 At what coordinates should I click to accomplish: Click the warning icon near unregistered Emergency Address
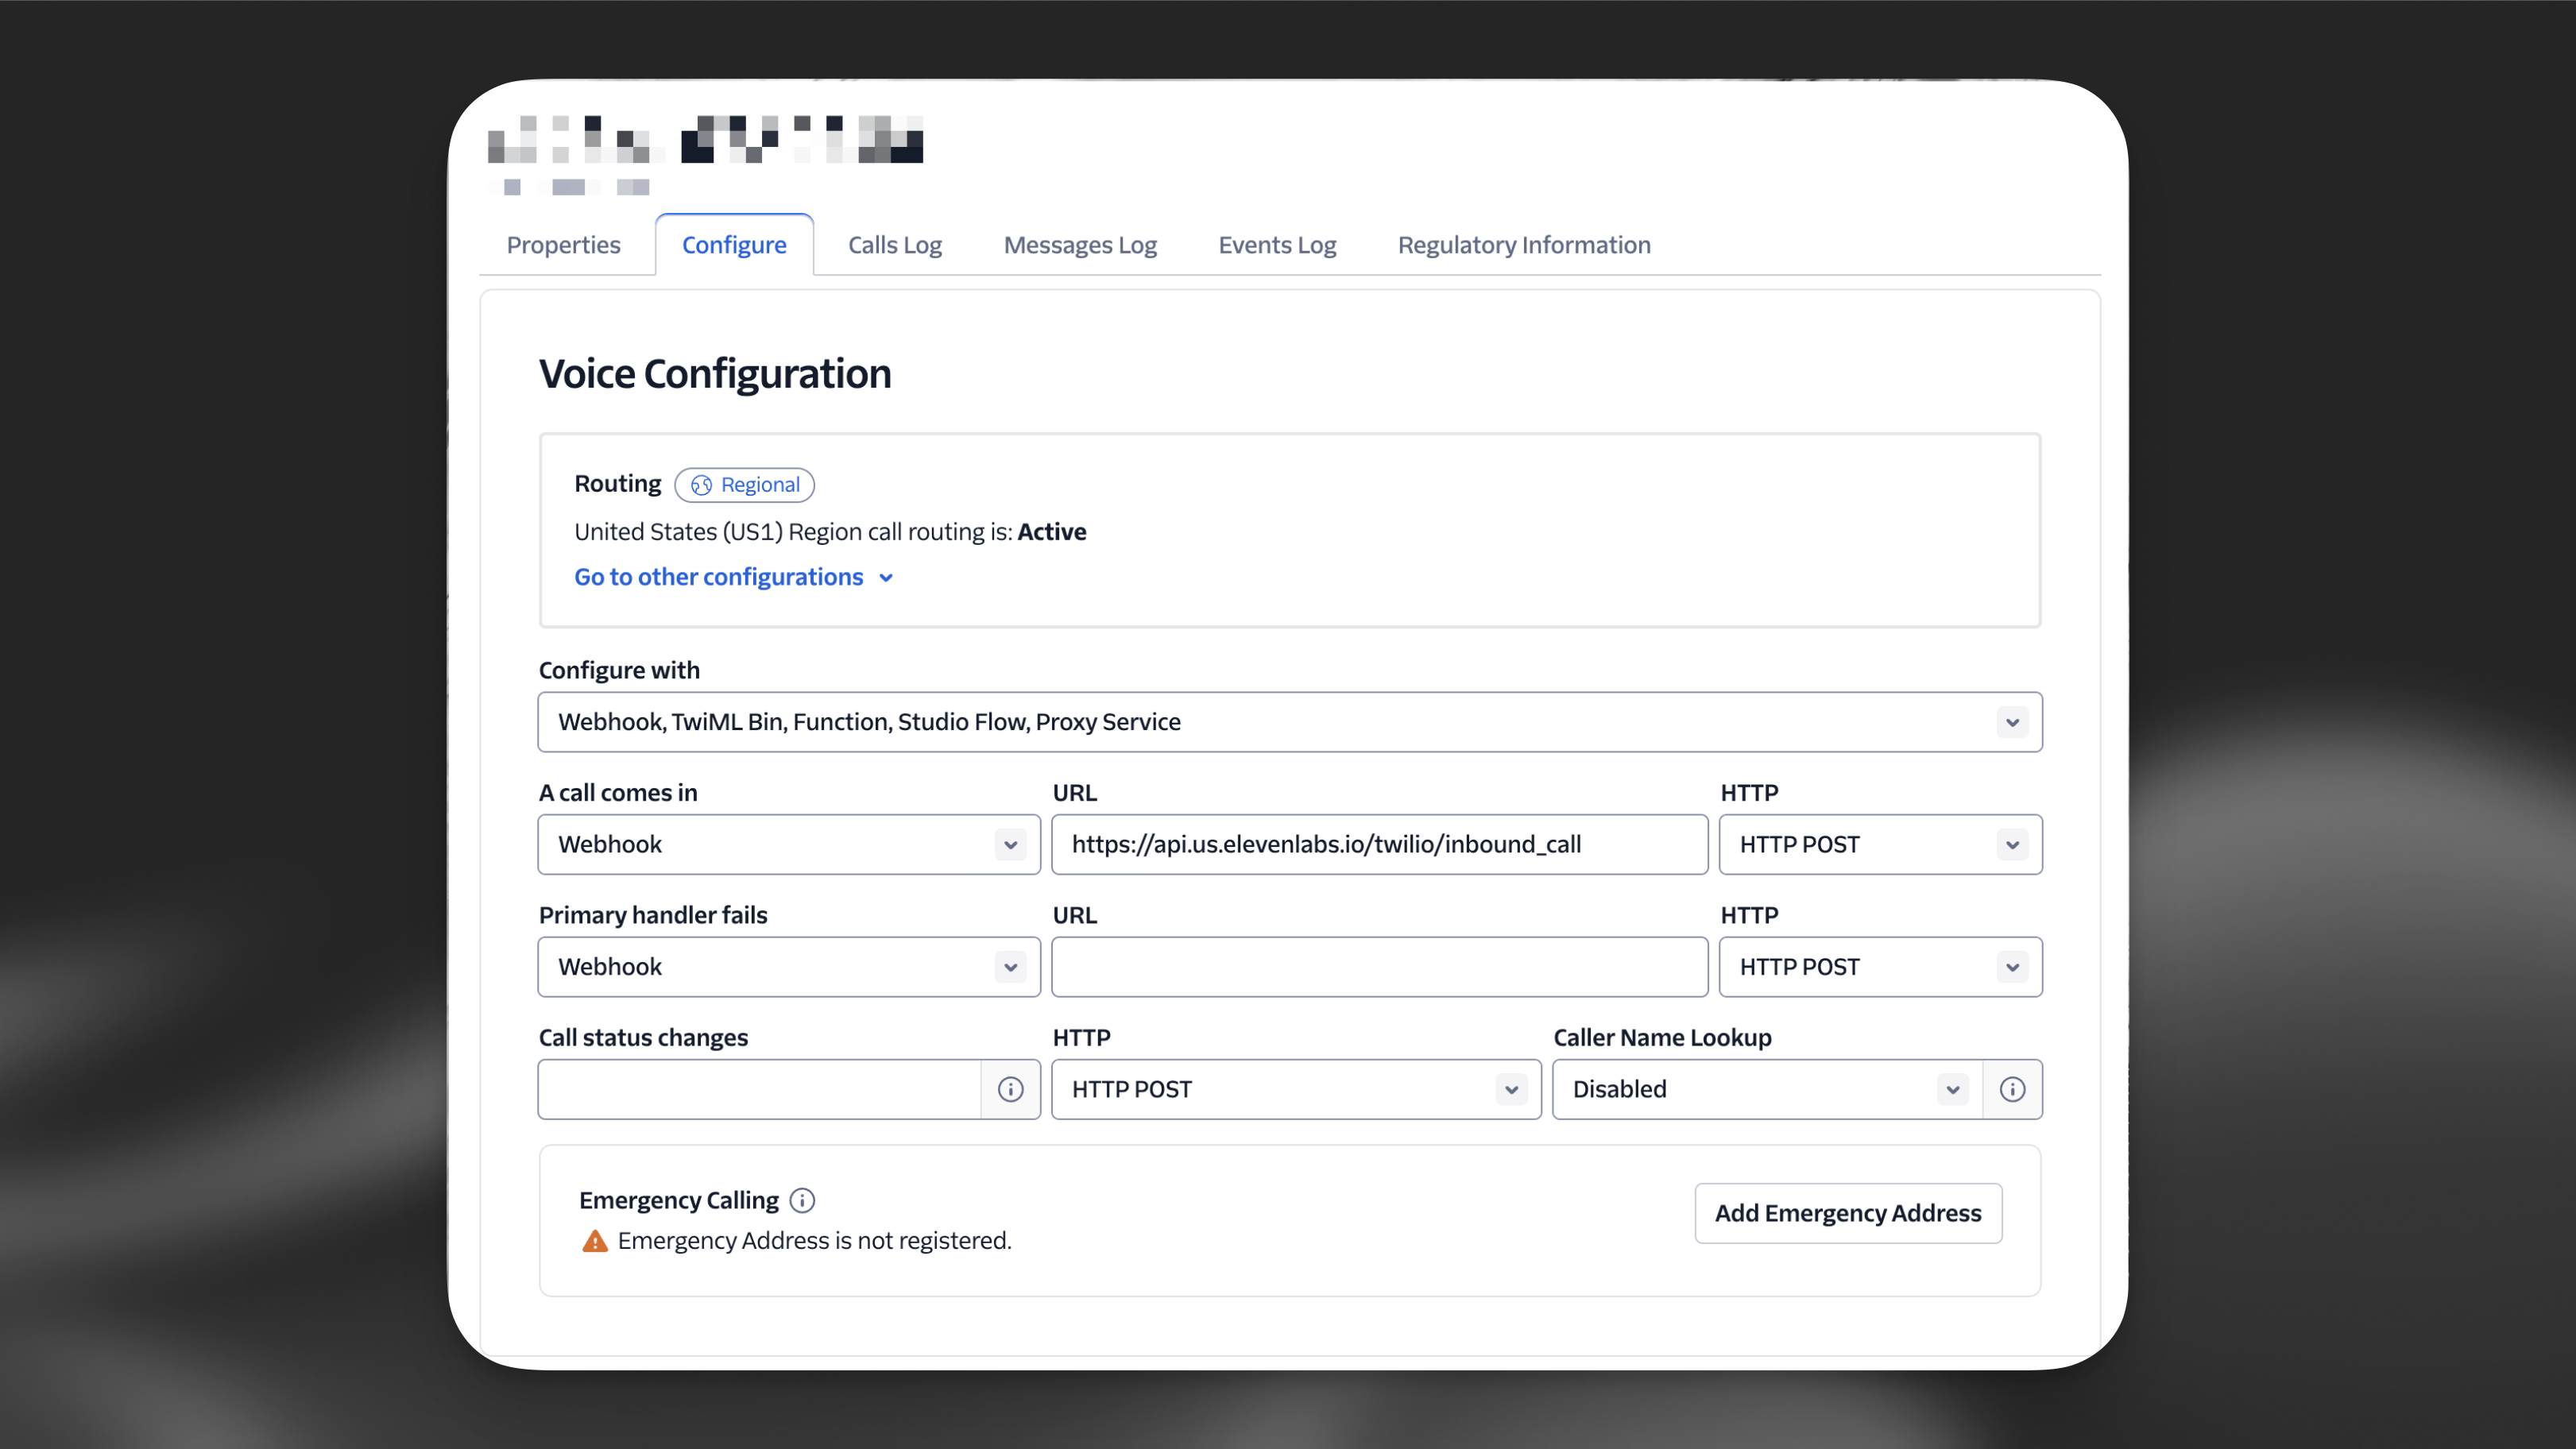pos(594,1240)
